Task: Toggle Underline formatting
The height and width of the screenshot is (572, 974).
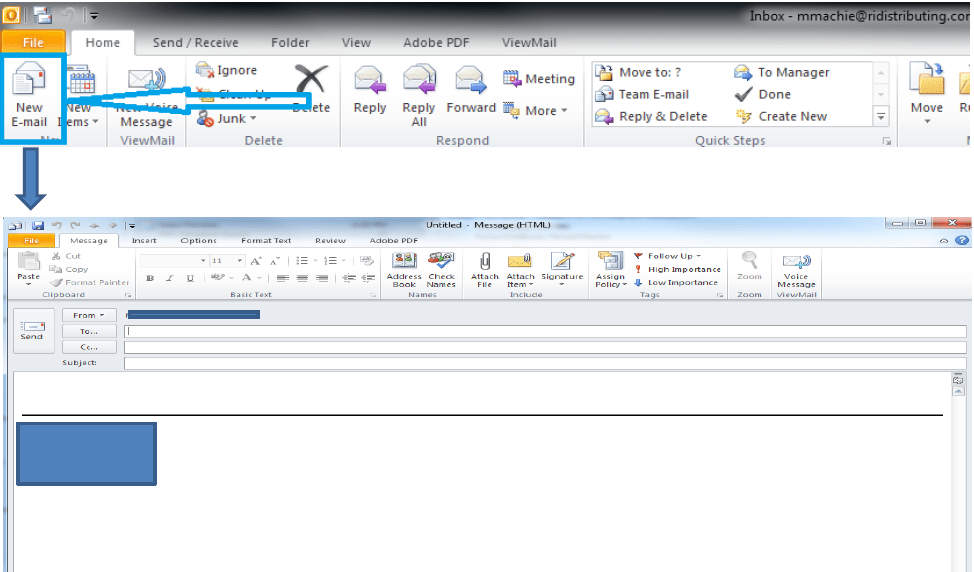Action: point(190,278)
